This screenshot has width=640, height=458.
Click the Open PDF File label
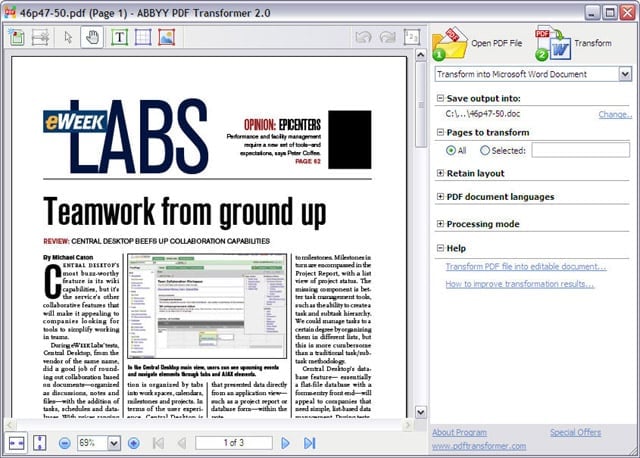[x=497, y=43]
